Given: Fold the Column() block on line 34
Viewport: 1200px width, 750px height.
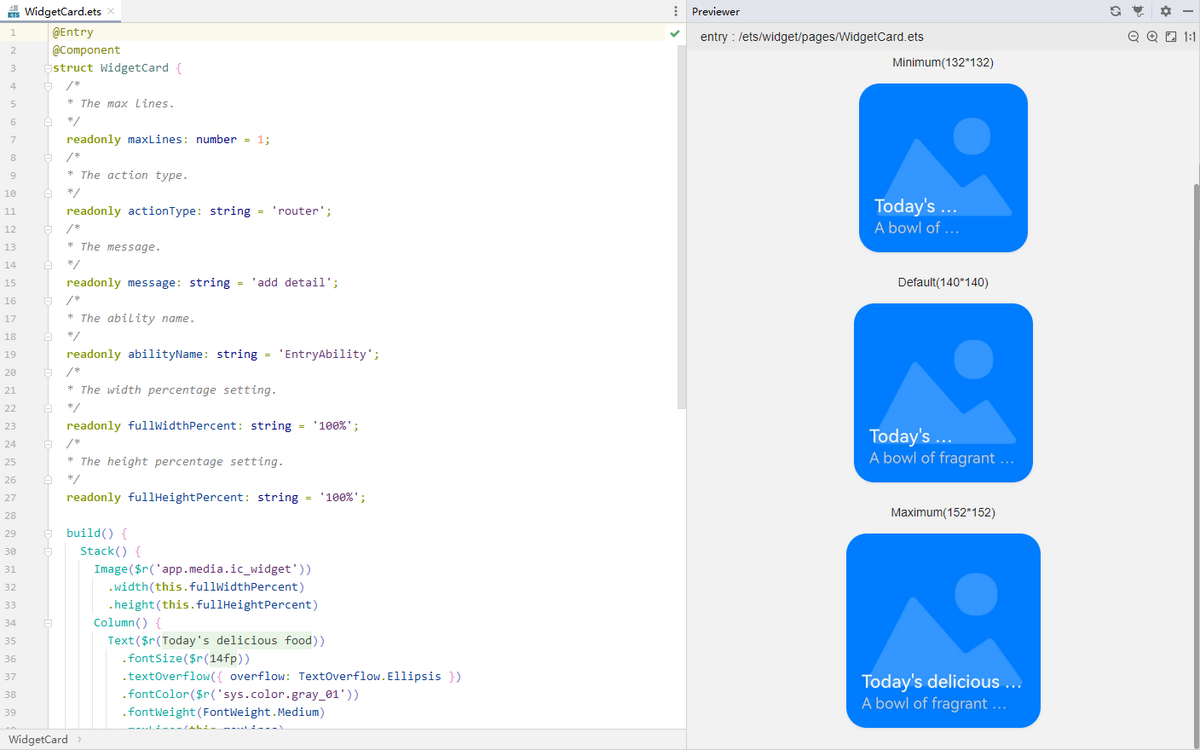Looking at the screenshot, I should point(47,622).
